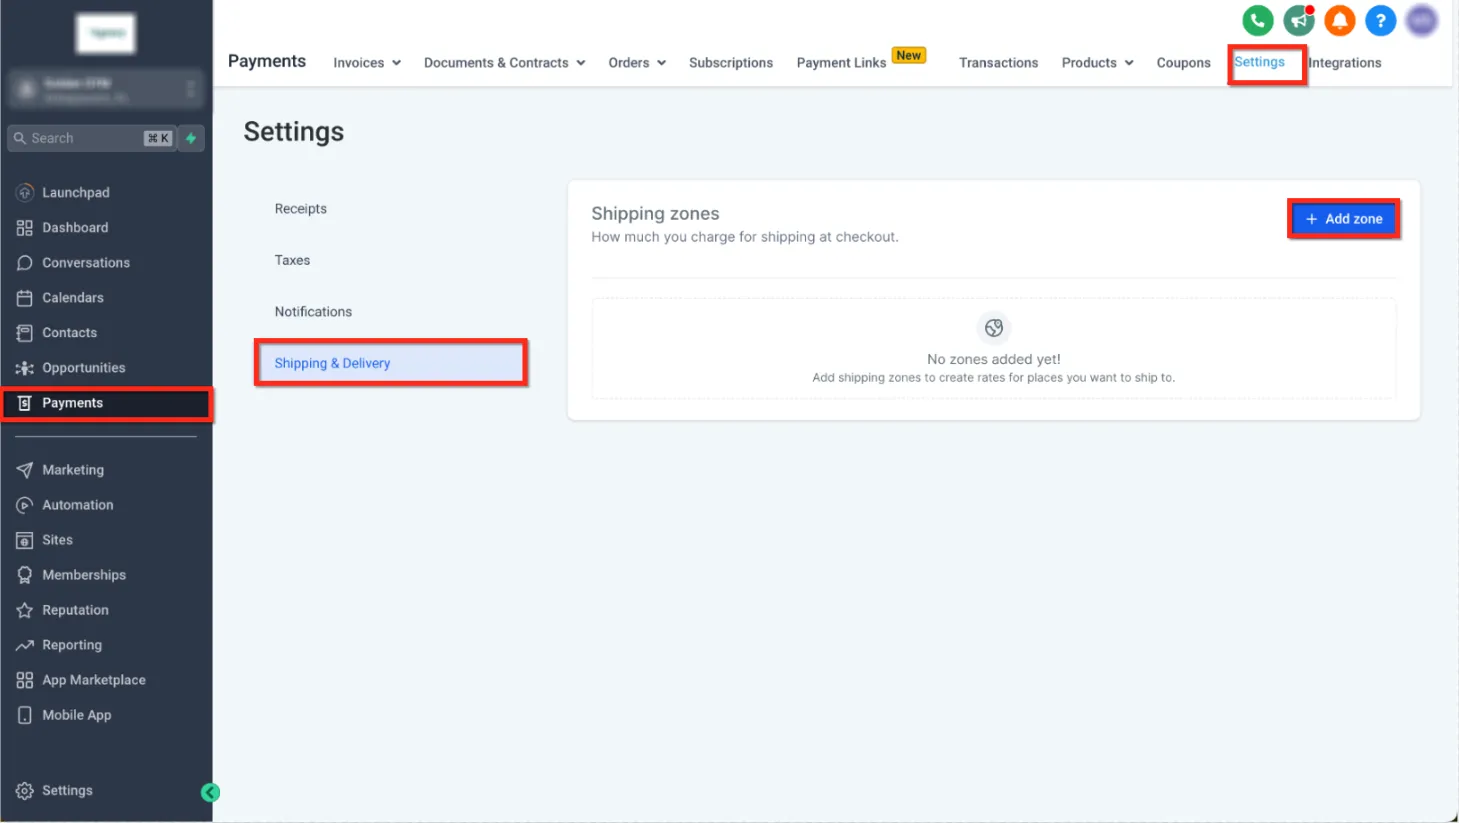Screen dimensions: 1459x823
Task: Switch to the Transactions tab
Action: coord(998,62)
